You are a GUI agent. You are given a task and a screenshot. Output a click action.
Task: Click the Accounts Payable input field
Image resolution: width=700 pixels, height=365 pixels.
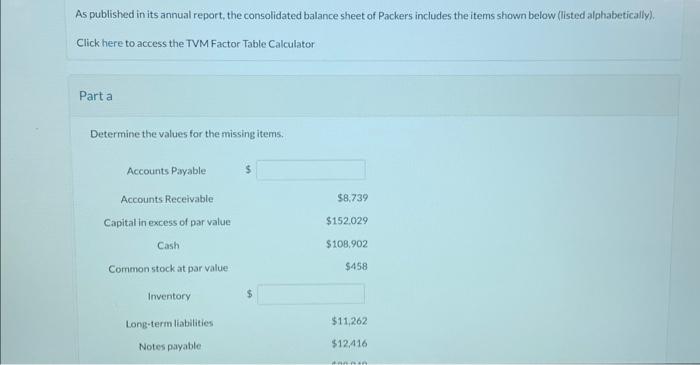pos(311,170)
